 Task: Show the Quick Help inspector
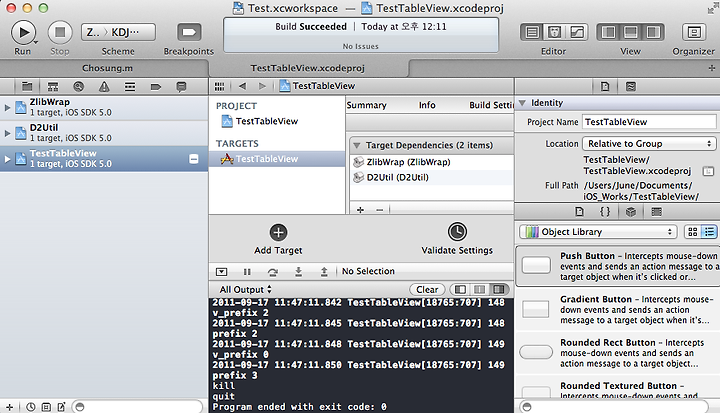631,86
